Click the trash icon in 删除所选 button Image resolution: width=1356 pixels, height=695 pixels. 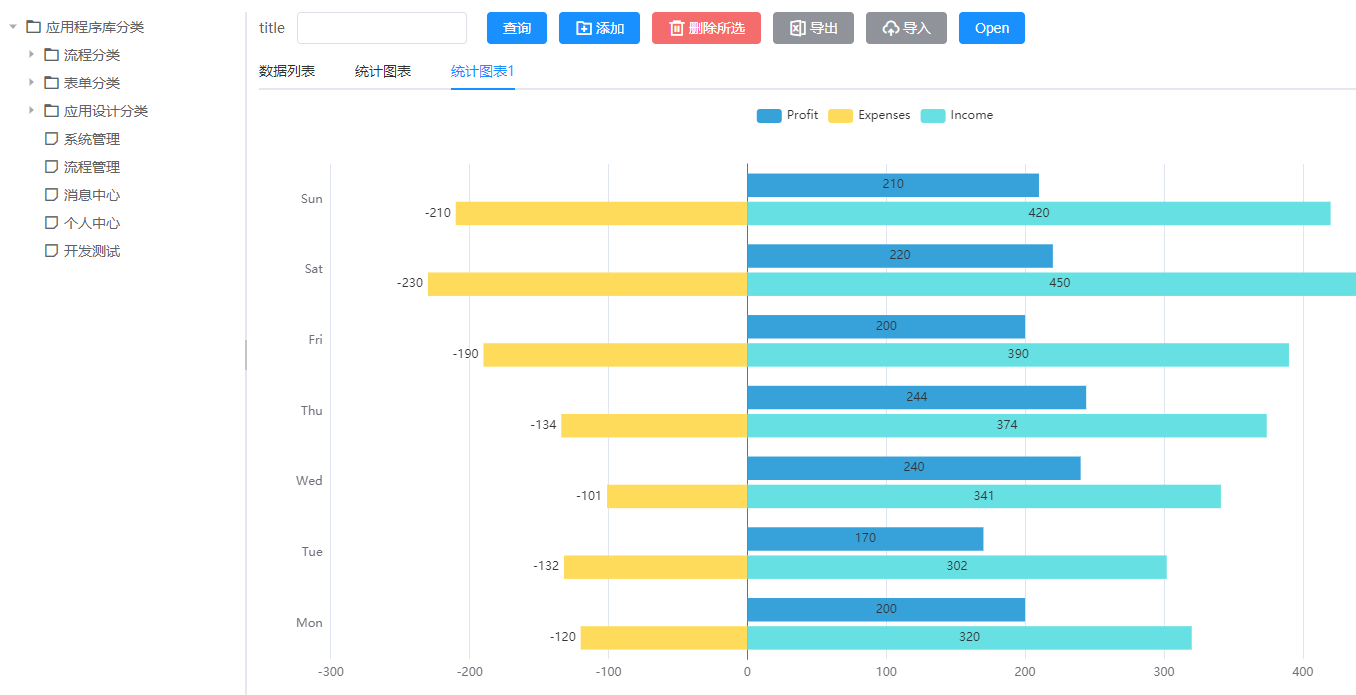pyautogui.click(x=676, y=28)
